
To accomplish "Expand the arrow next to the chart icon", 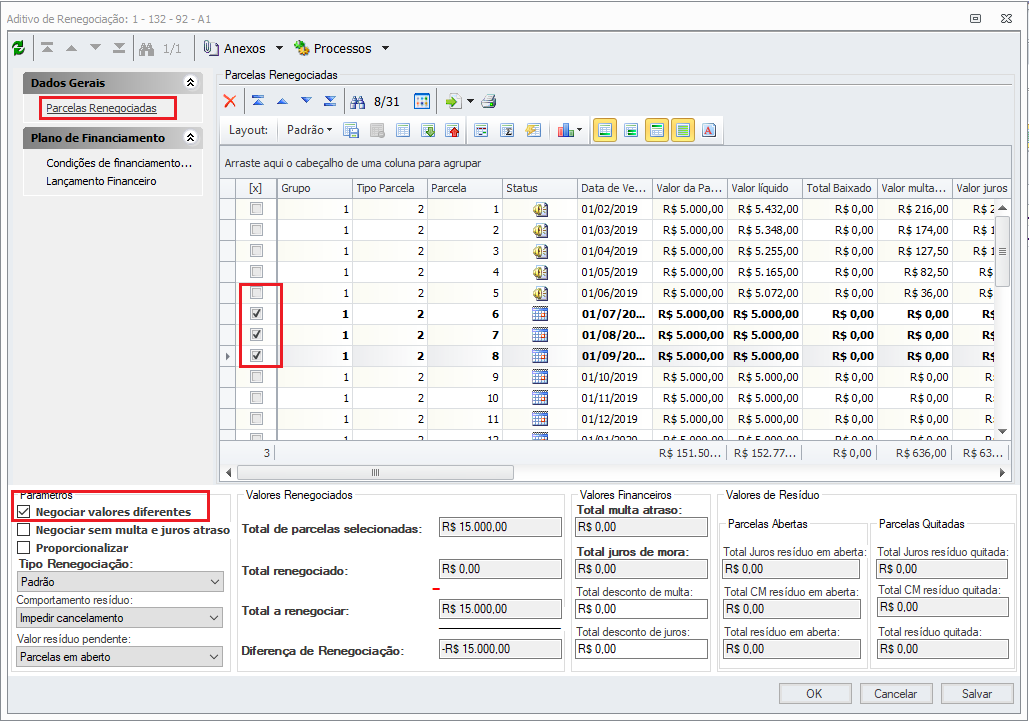I will [579, 130].
